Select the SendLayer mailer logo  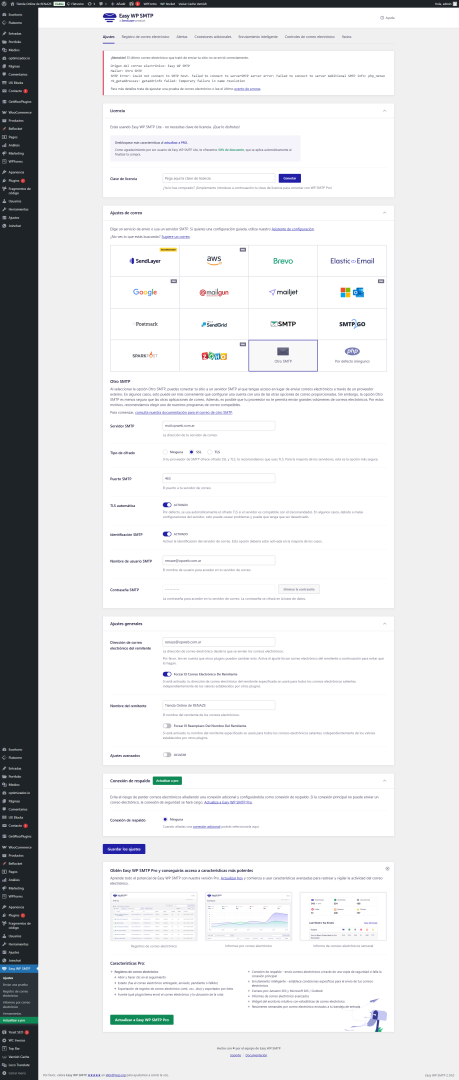coord(145,261)
